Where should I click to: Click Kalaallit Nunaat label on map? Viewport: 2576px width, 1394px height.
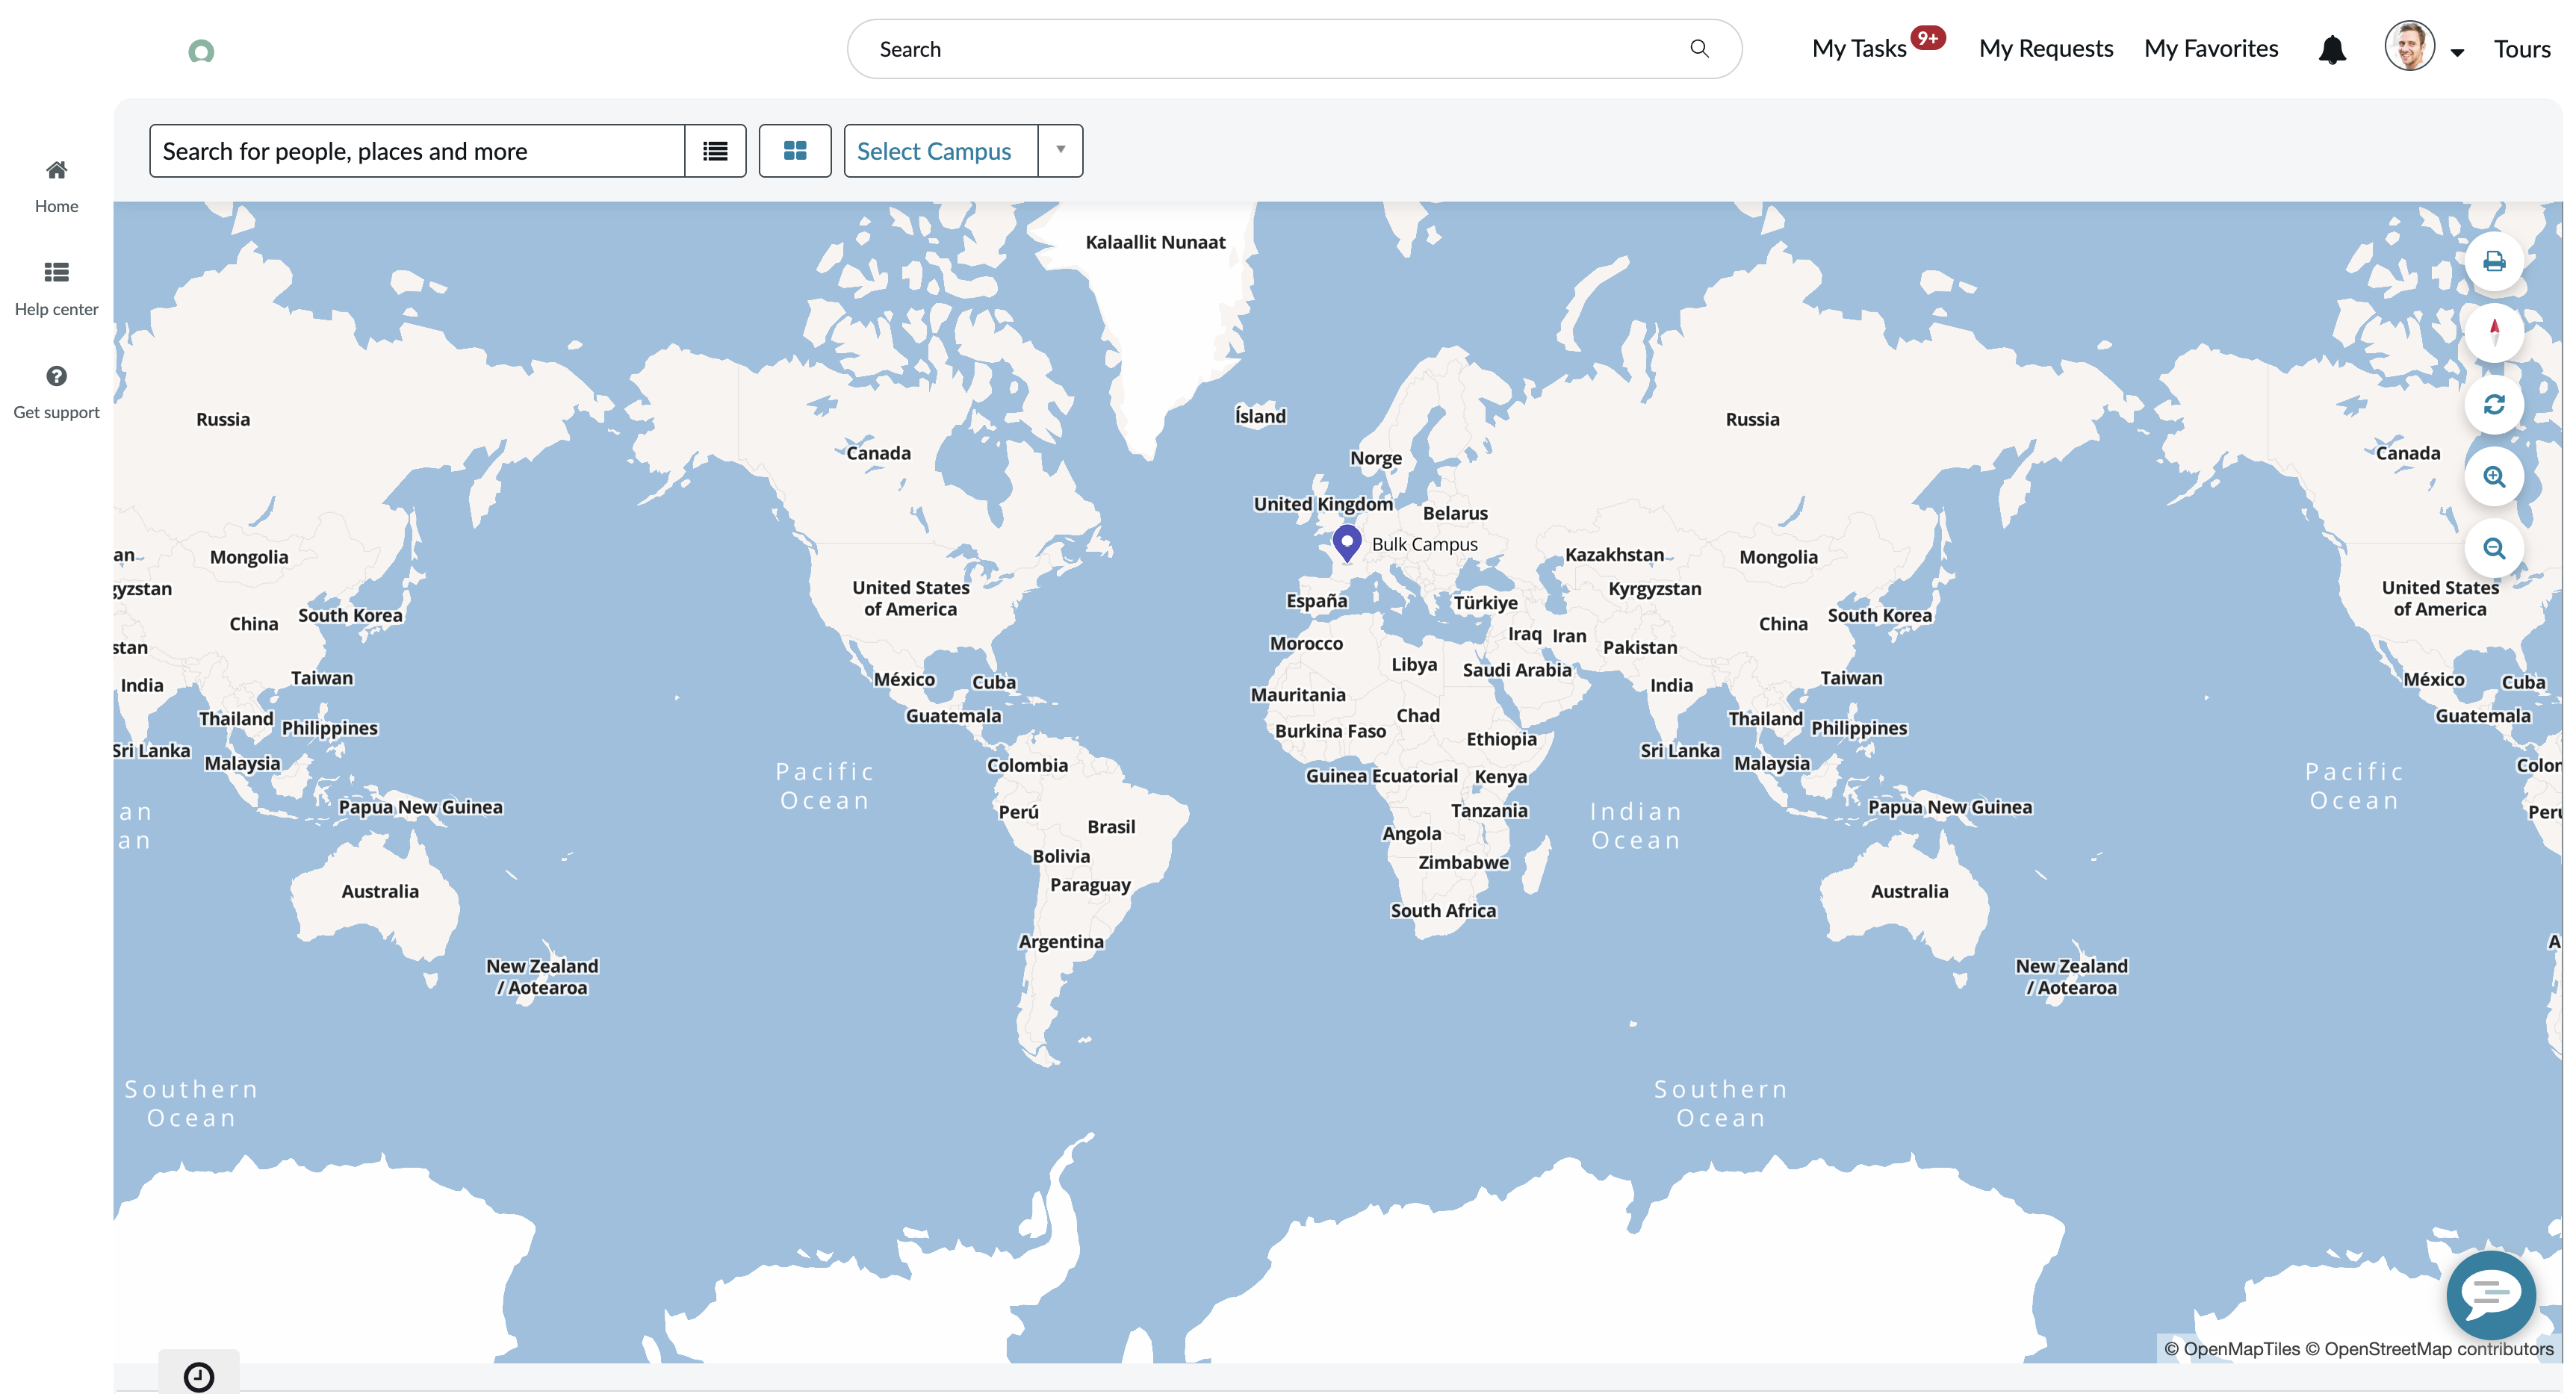1155,242
